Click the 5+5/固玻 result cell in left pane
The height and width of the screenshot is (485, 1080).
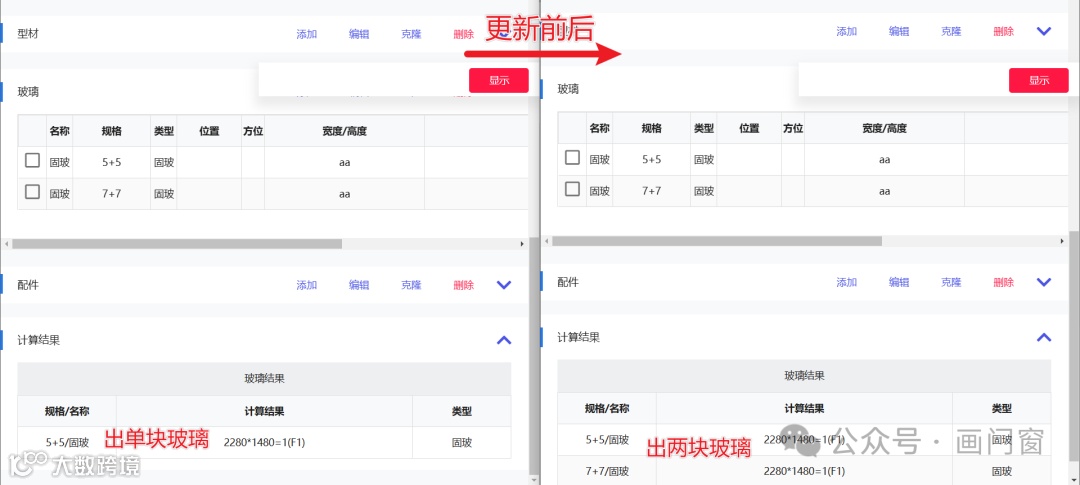coord(68,442)
